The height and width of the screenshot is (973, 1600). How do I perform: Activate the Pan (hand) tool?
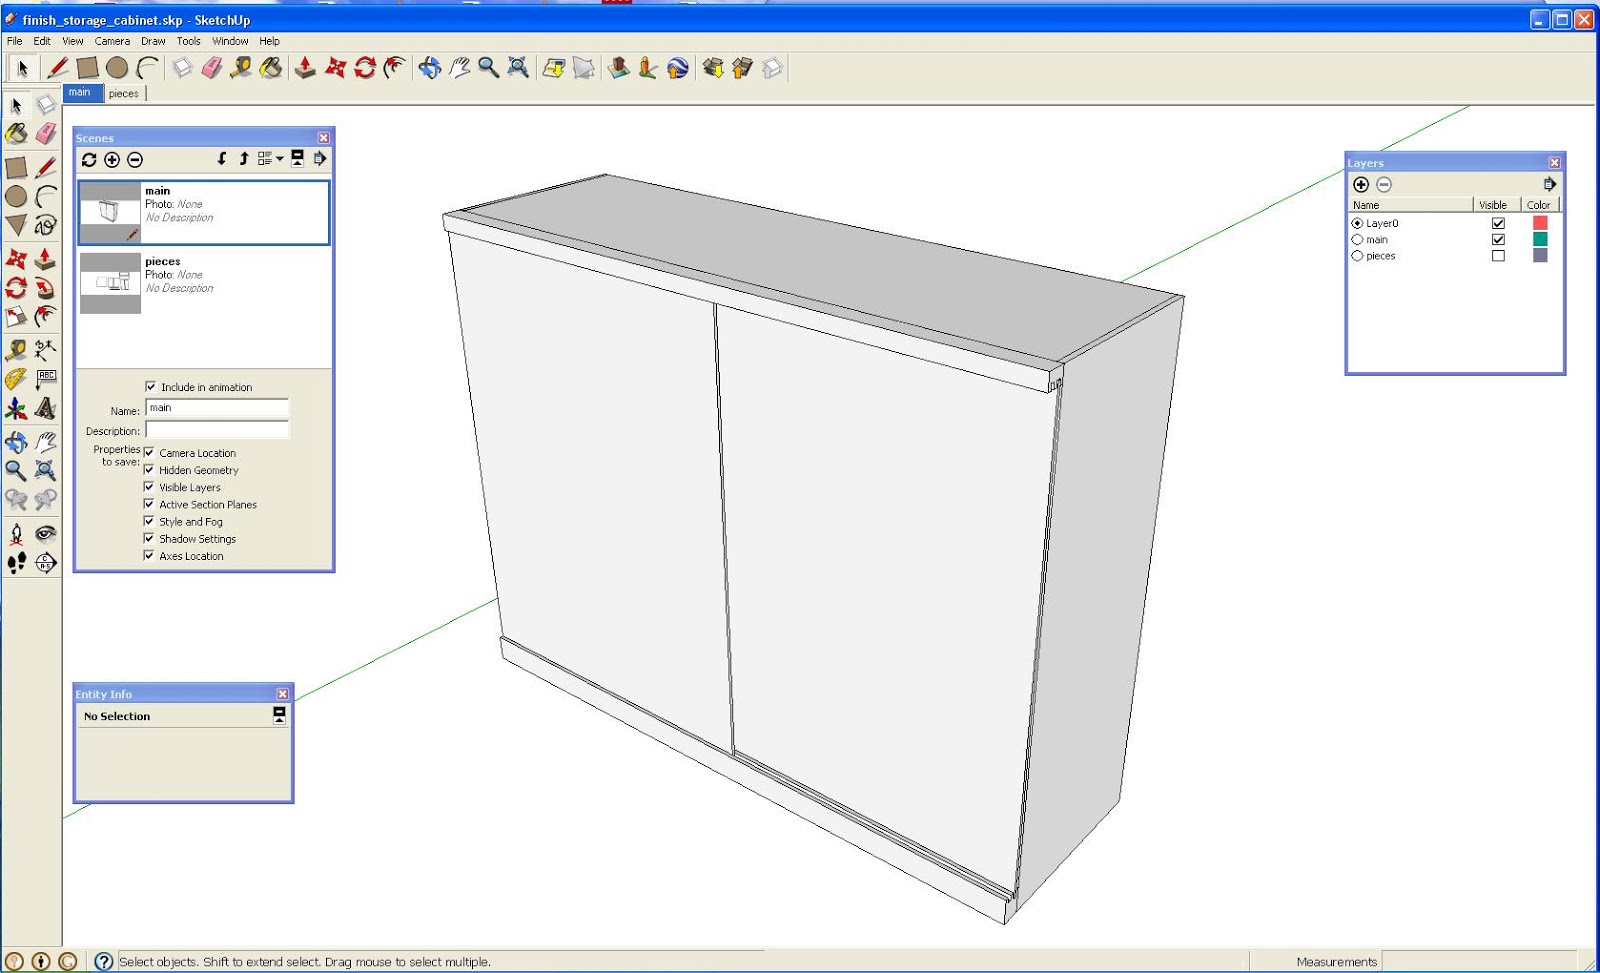pyautogui.click(x=460, y=68)
